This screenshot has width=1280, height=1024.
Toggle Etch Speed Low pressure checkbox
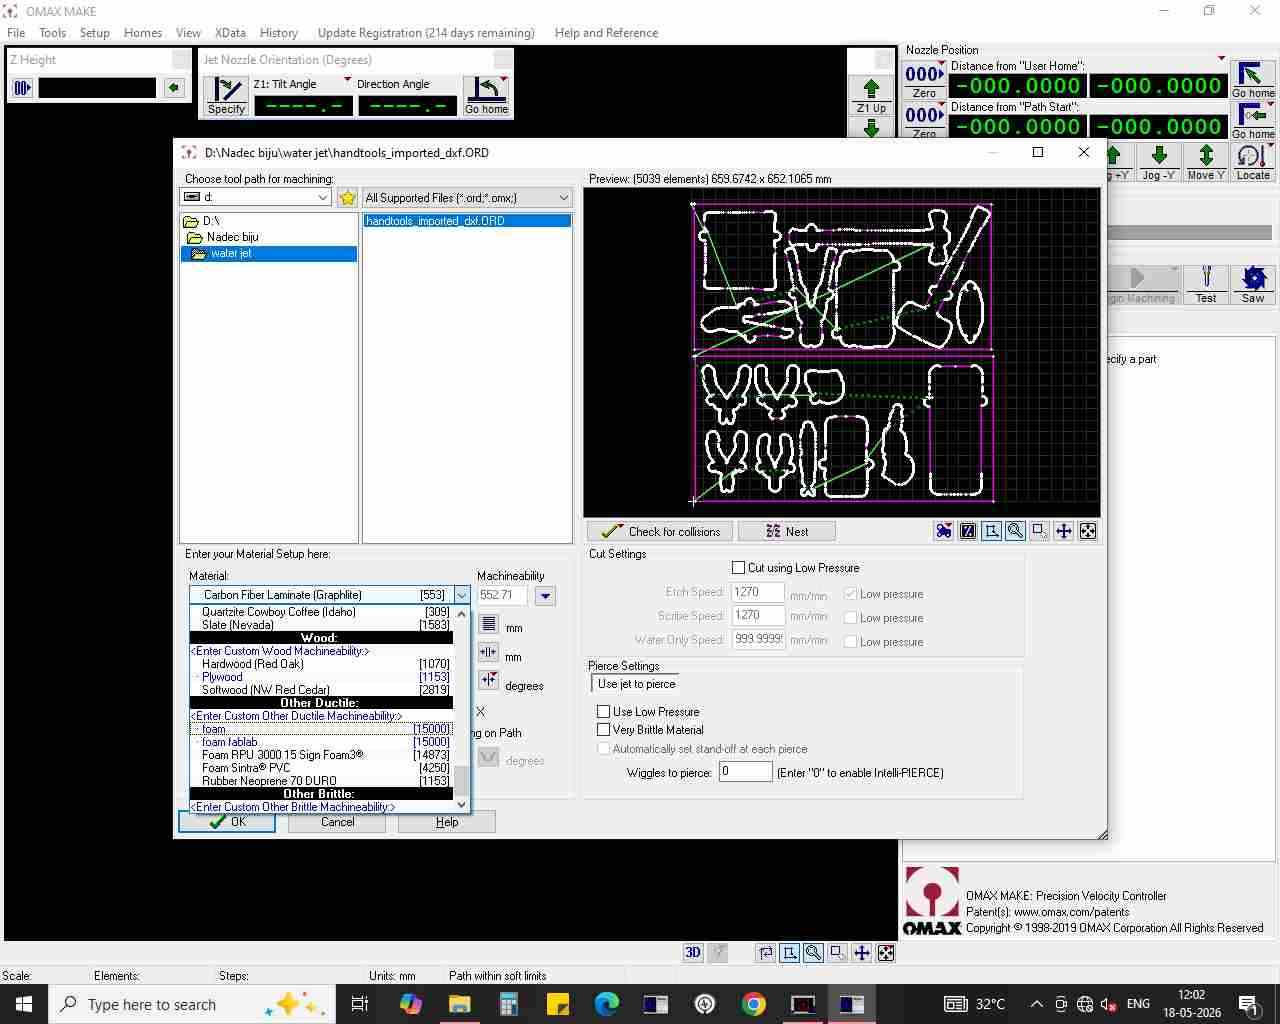pos(851,594)
